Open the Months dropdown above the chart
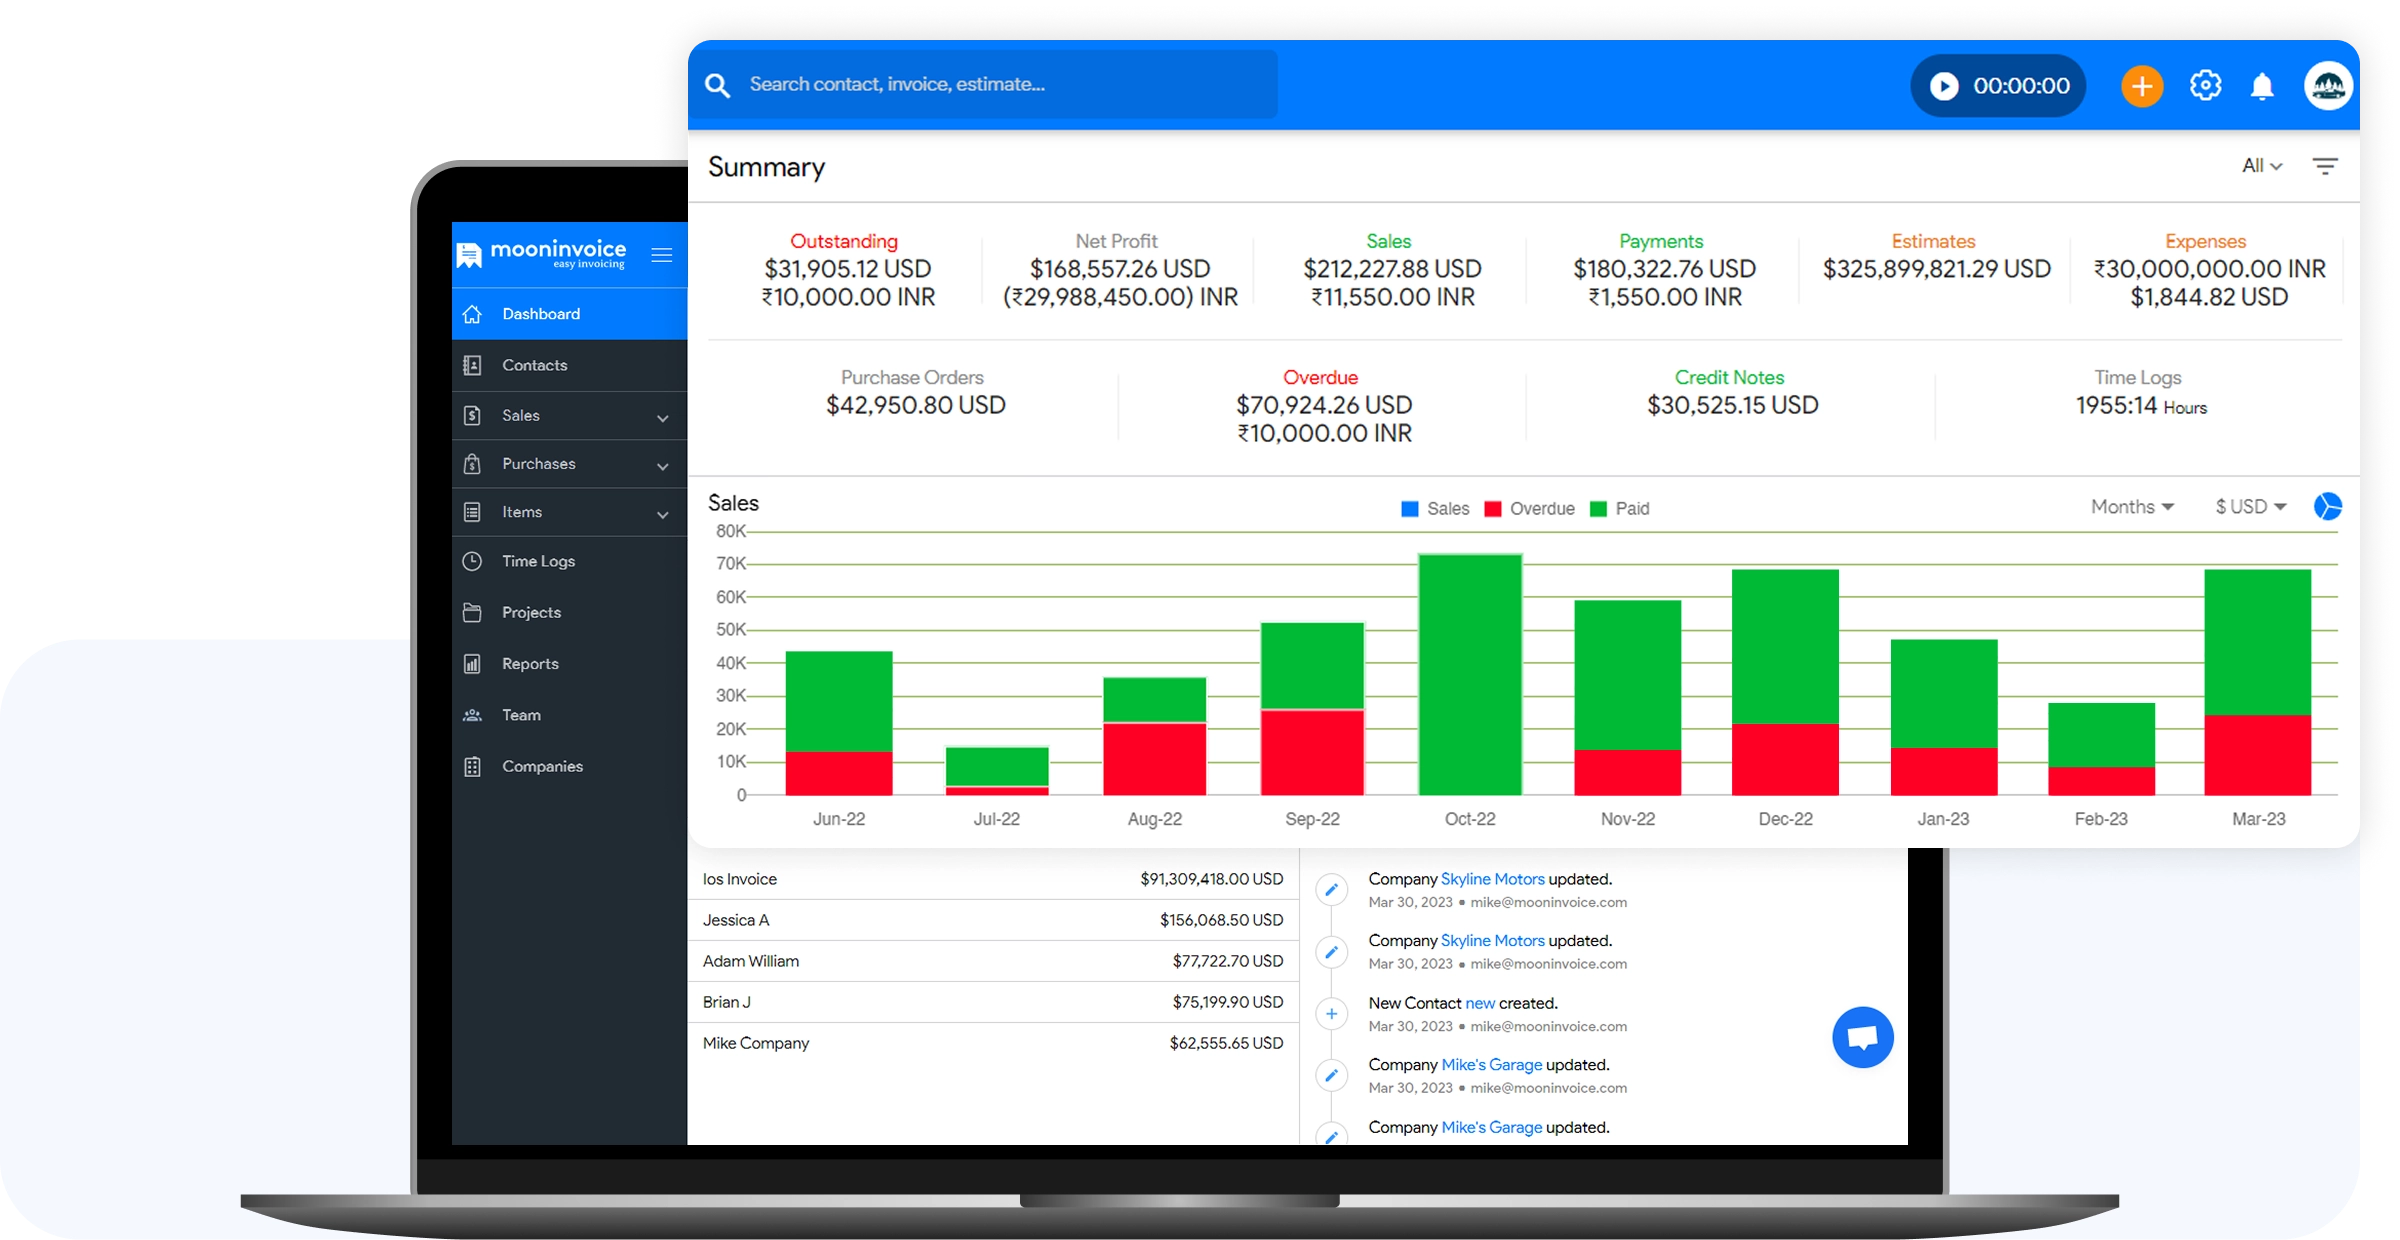The width and height of the screenshot is (2400, 1240). (2132, 507)
